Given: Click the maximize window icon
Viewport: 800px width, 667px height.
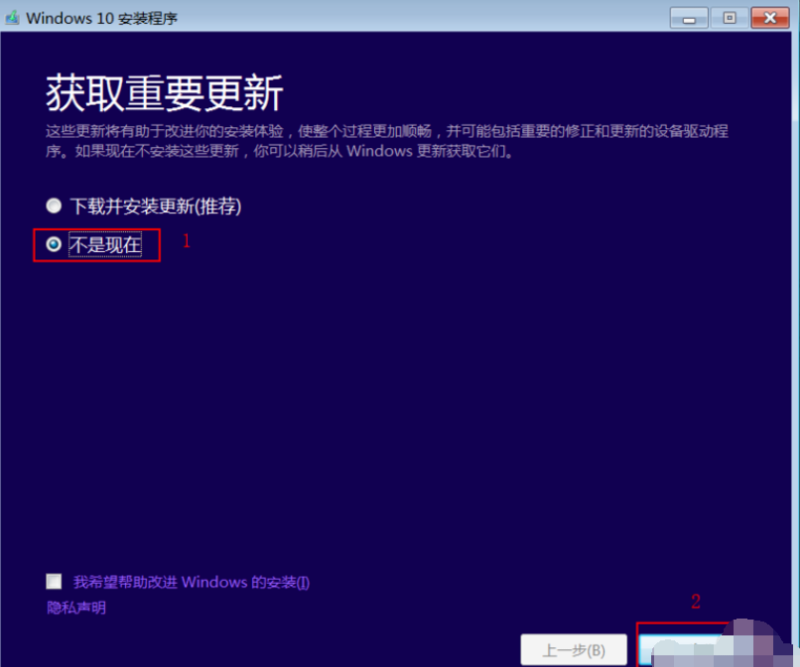Looking at the screenshot, I should point(728,17).
